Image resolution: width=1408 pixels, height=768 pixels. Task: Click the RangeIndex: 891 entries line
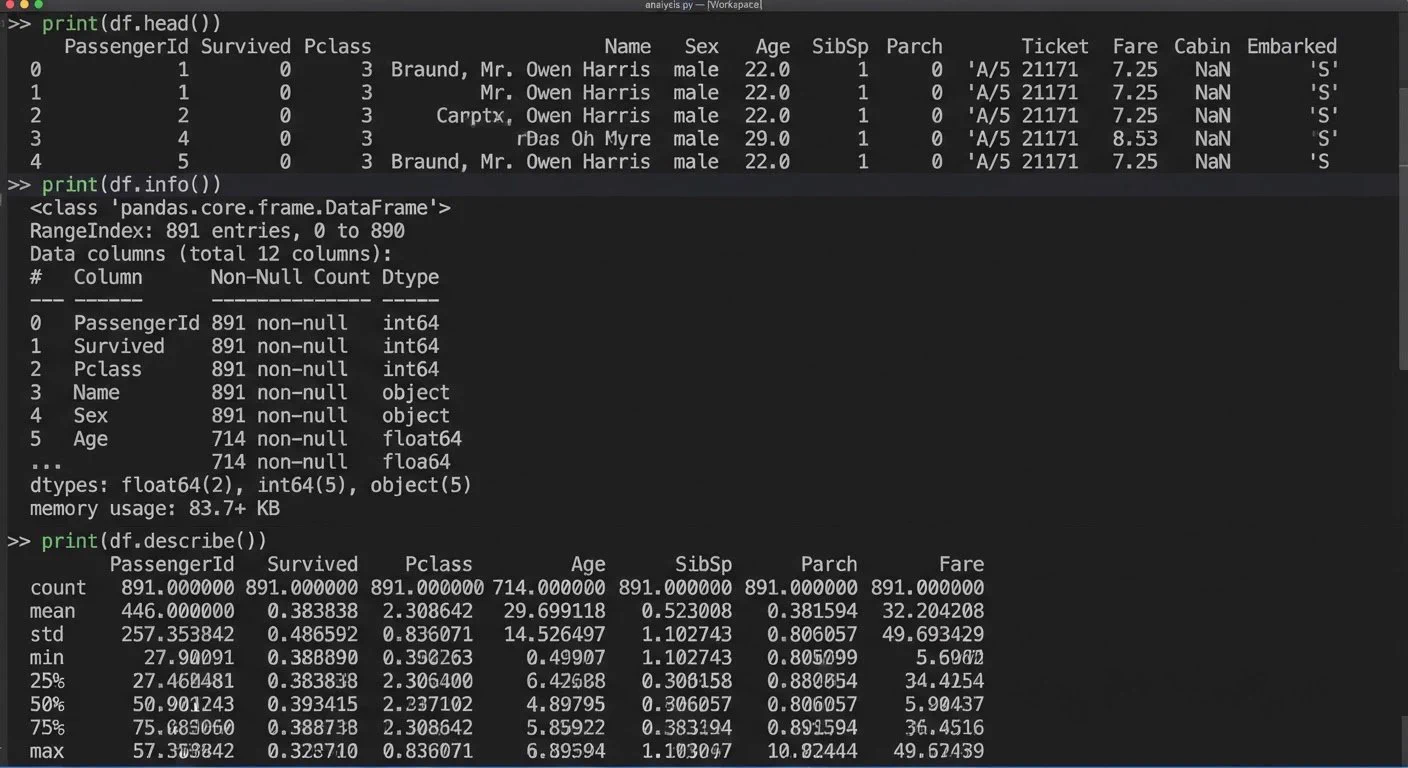pos(217,231)
